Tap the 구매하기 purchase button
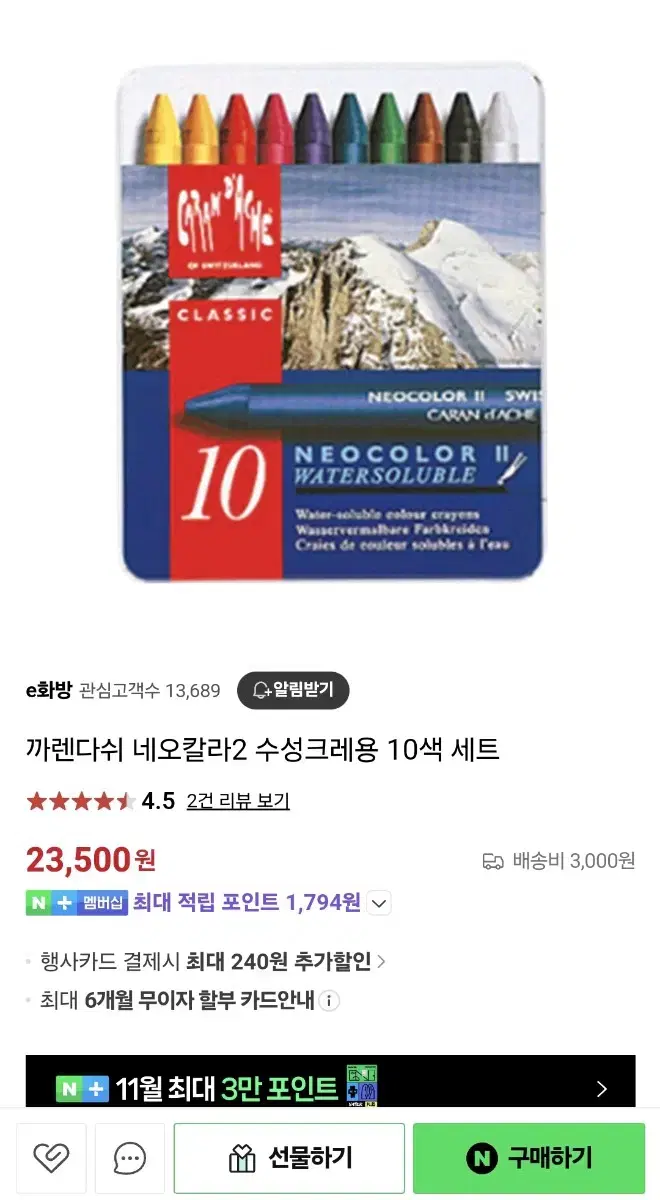 click(529, 1158)
